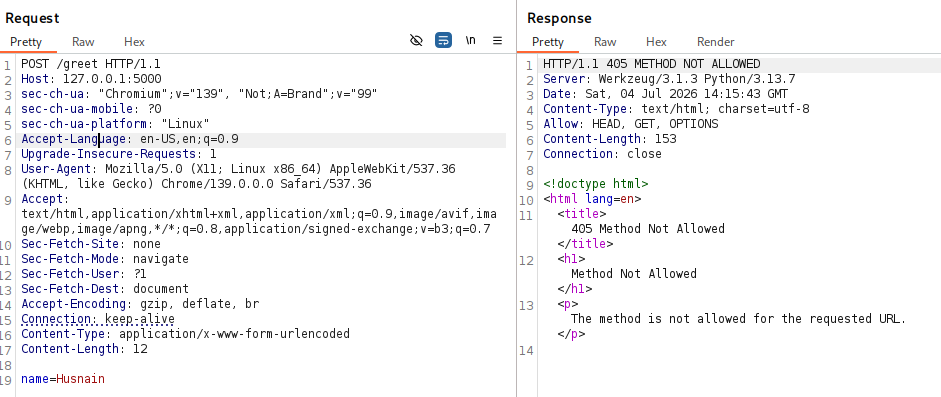Click the '405 Method Not Allowed' title text
Viewport: 941px width, 397px height.
tap(648, 229)
